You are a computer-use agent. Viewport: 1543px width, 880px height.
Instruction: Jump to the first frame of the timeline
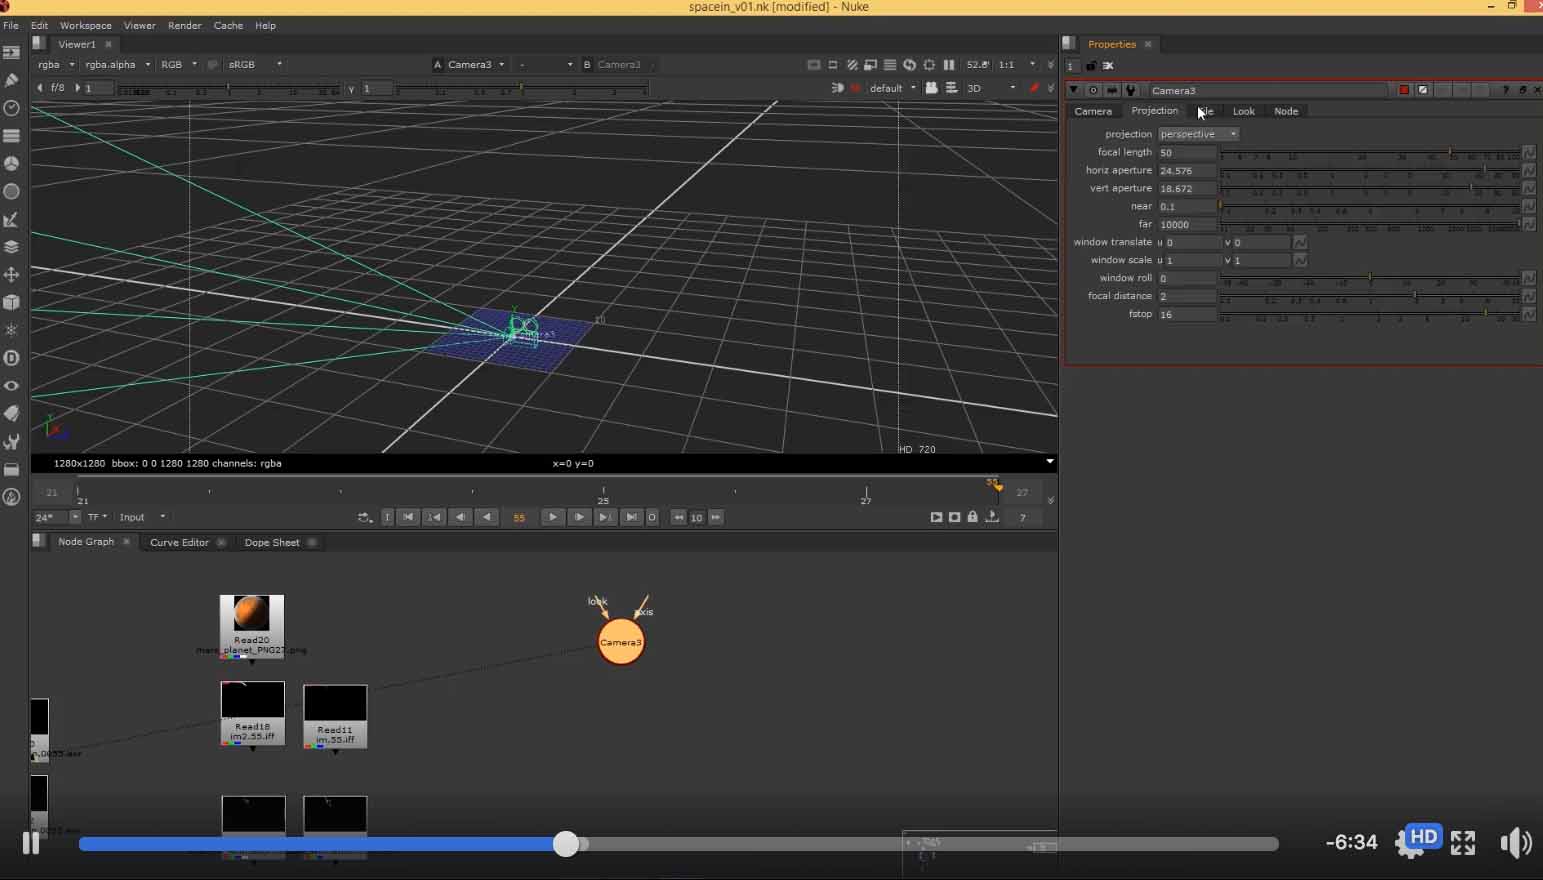click(x=408, y=517)
